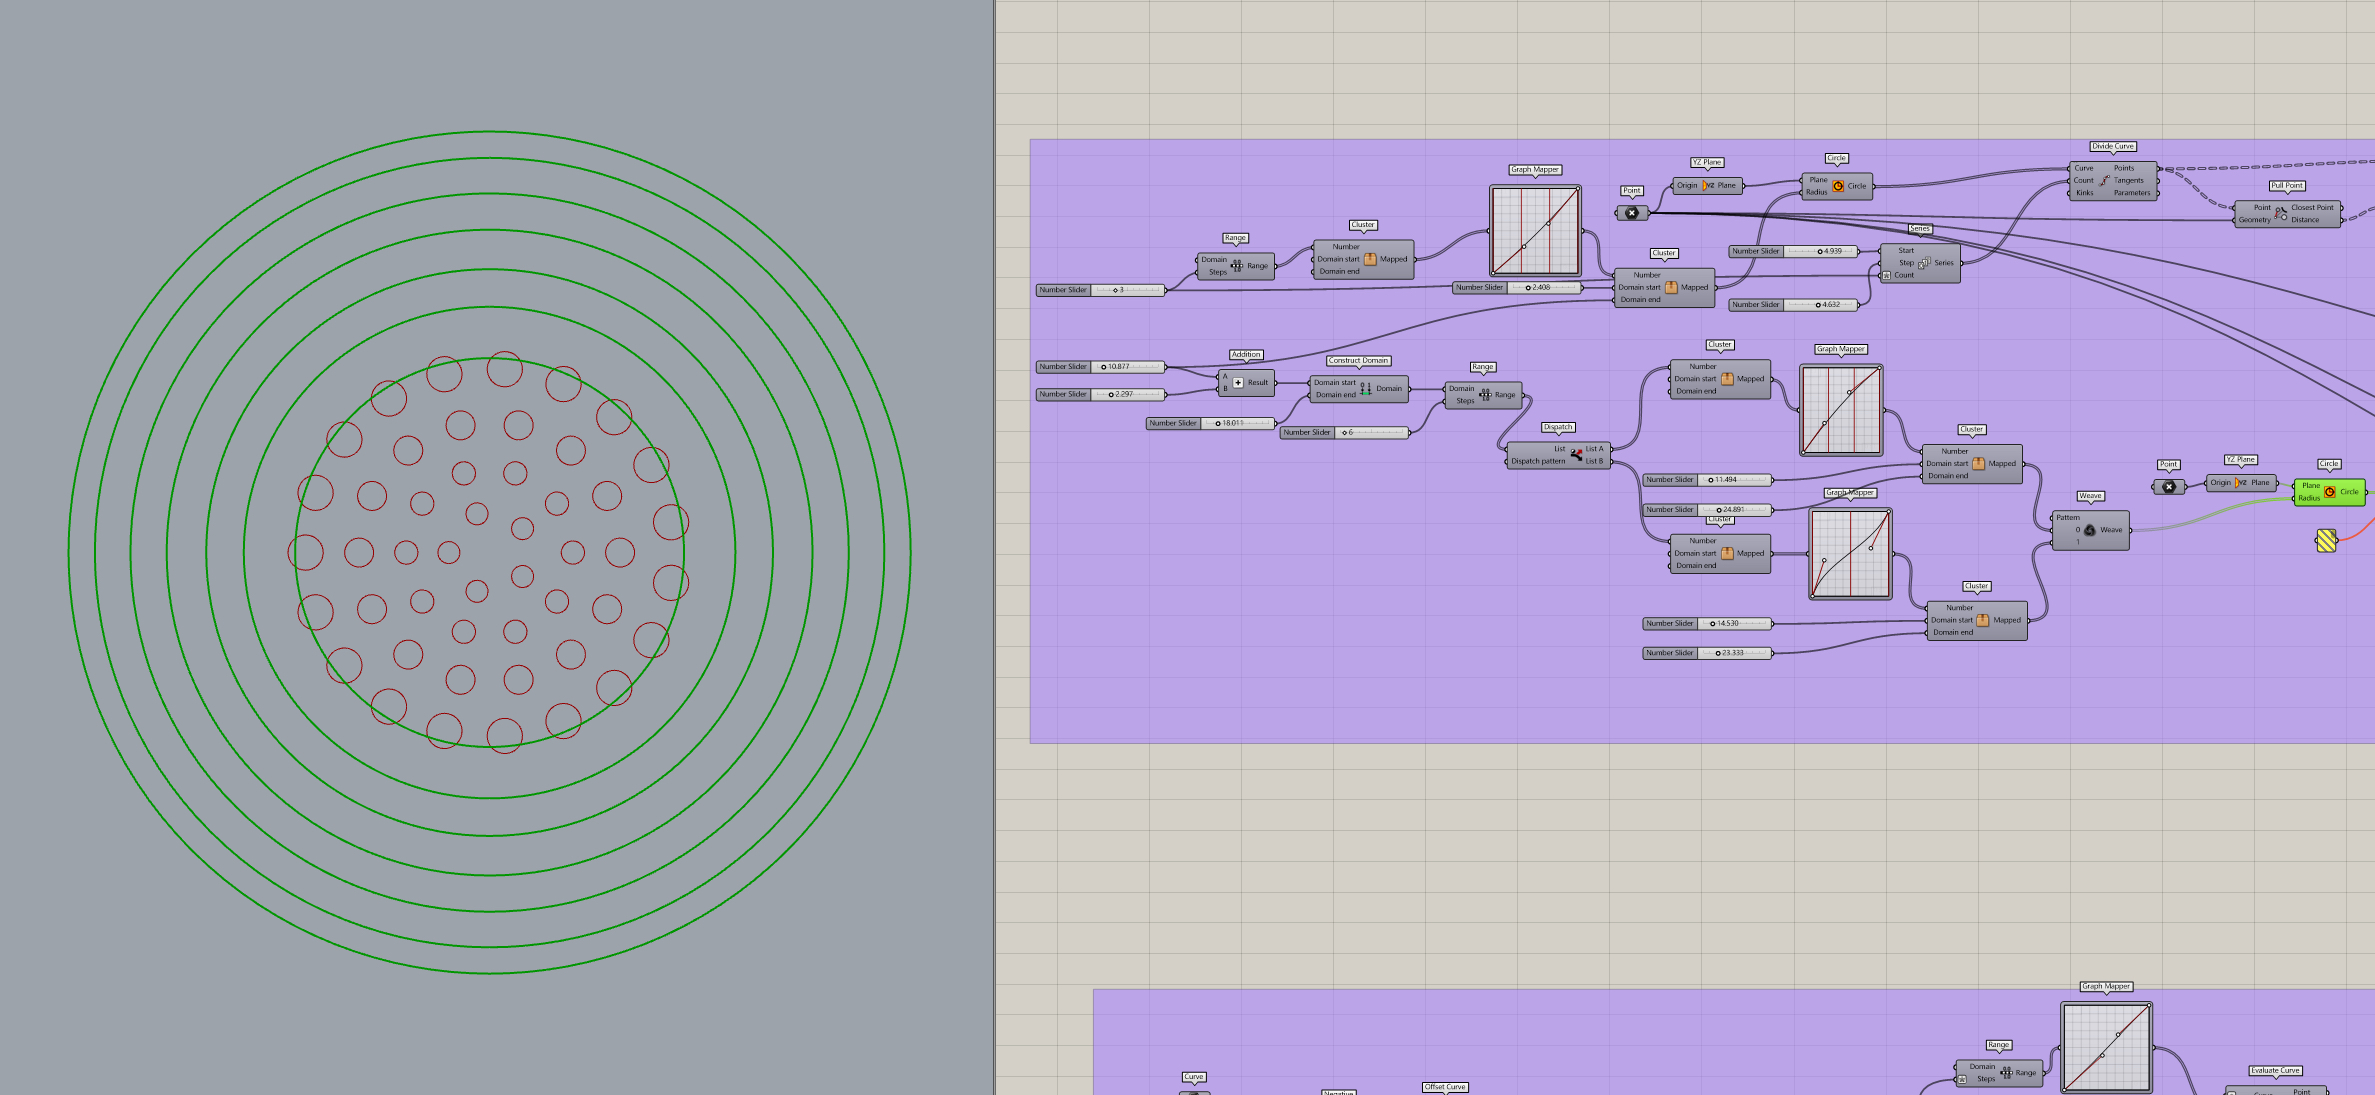The image size is (2375, 1095).
Task: Click the Graph Mapper connected to Weave's upper cluster
Action: (1841, 410)
